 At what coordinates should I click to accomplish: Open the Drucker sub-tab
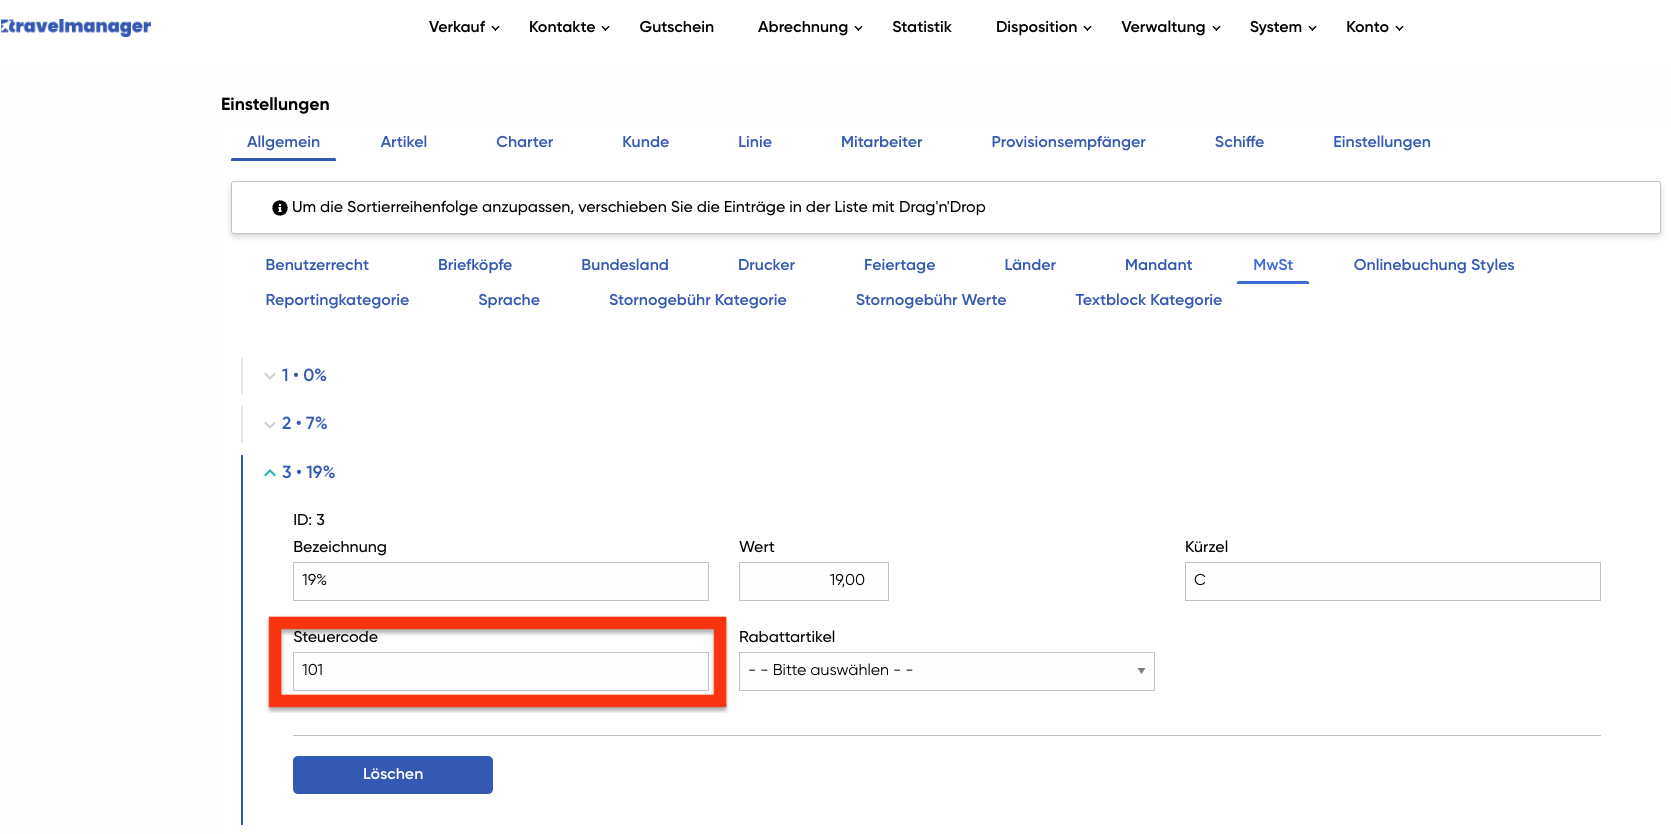pos(767,265)
